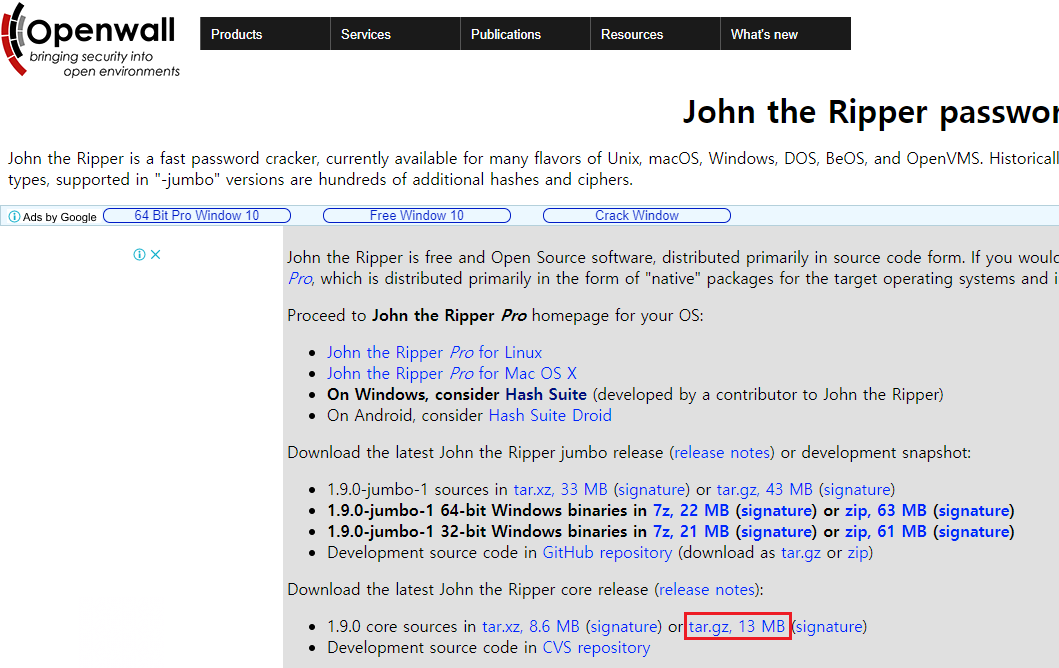
Task: Download 32-bit Windows binaries 7z, 21 MB
Action: [691, 532]
